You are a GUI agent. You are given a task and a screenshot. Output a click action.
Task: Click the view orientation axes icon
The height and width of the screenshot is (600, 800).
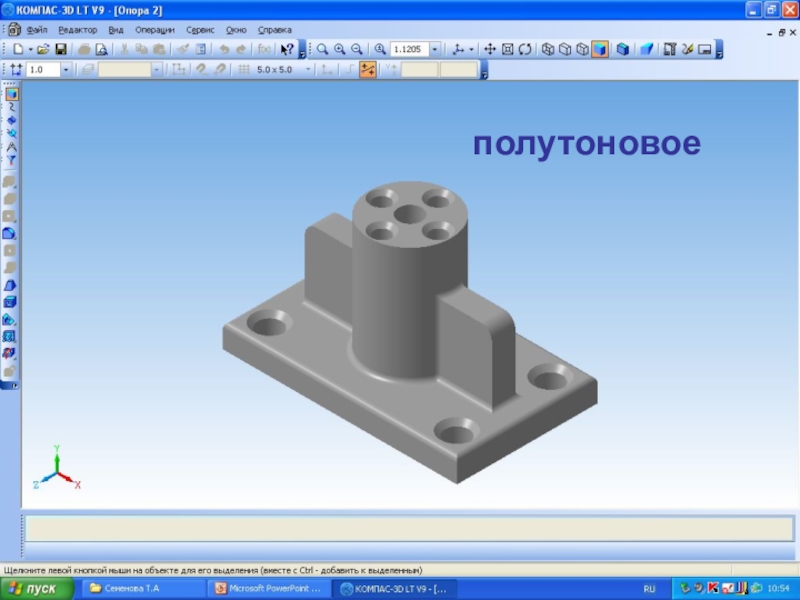[x=458, y=49]
